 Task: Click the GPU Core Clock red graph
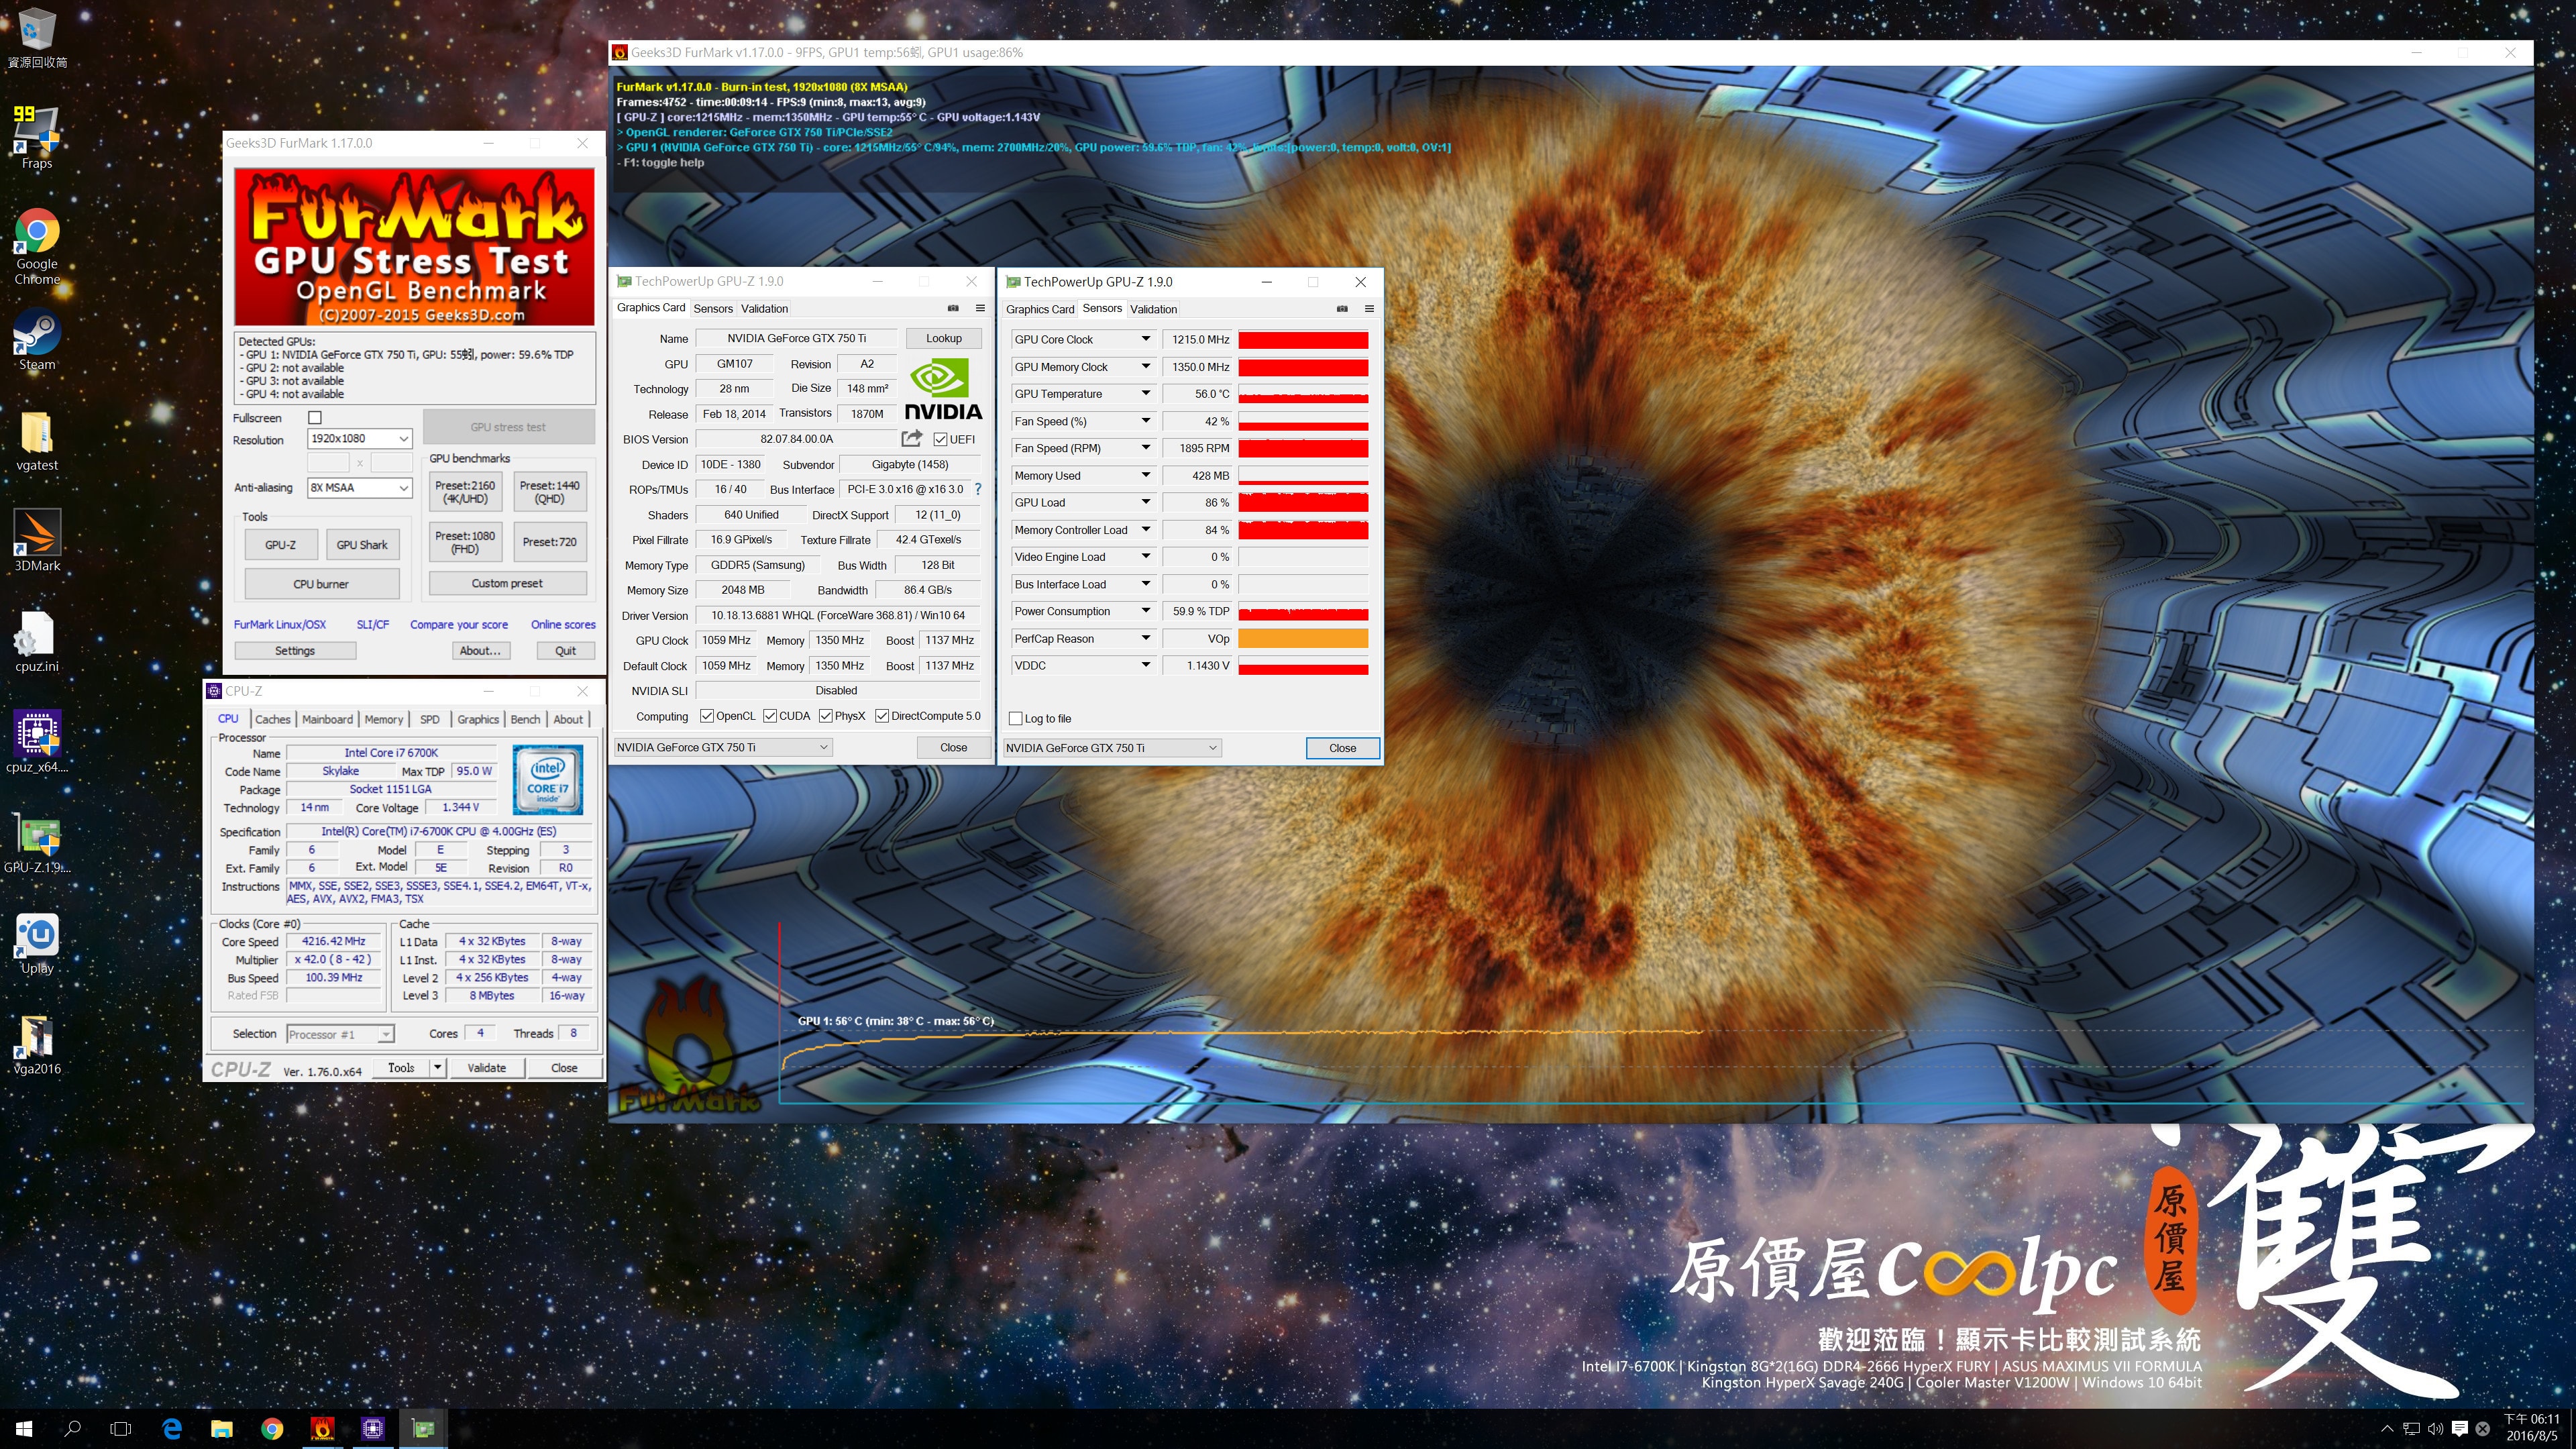1303,340
